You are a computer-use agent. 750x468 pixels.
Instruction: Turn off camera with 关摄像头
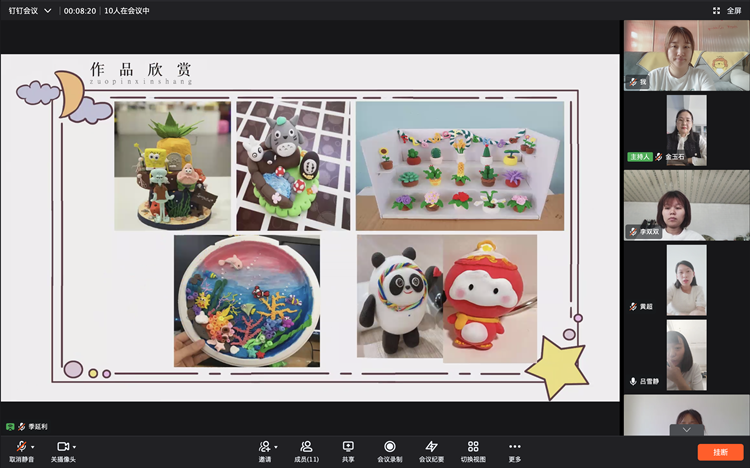(x=63, y=451)
